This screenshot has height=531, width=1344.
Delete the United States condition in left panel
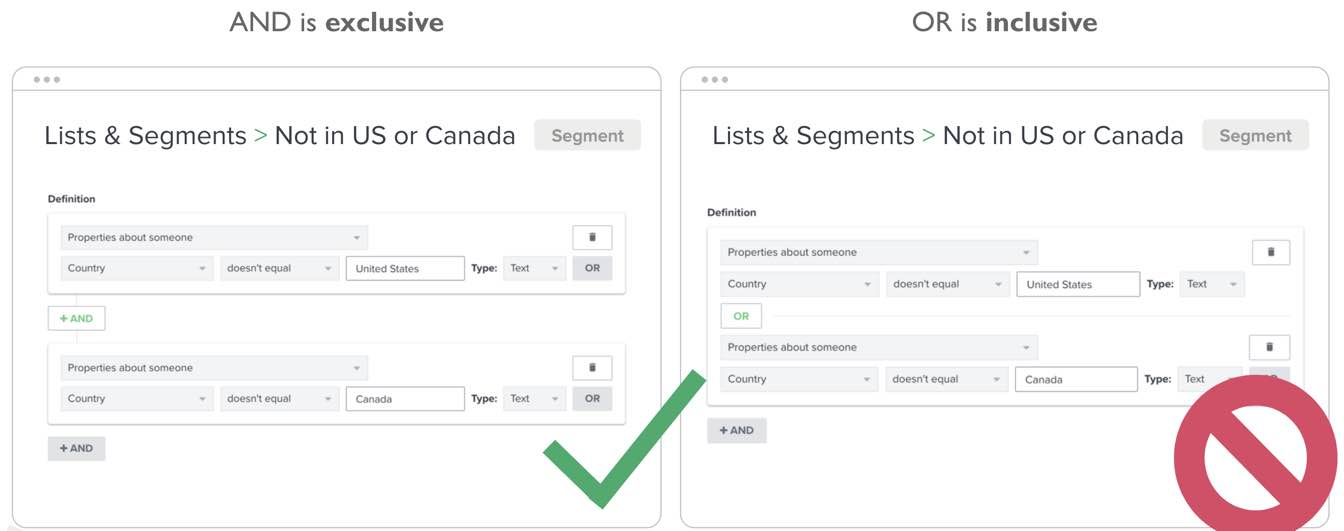pos(592,238)
